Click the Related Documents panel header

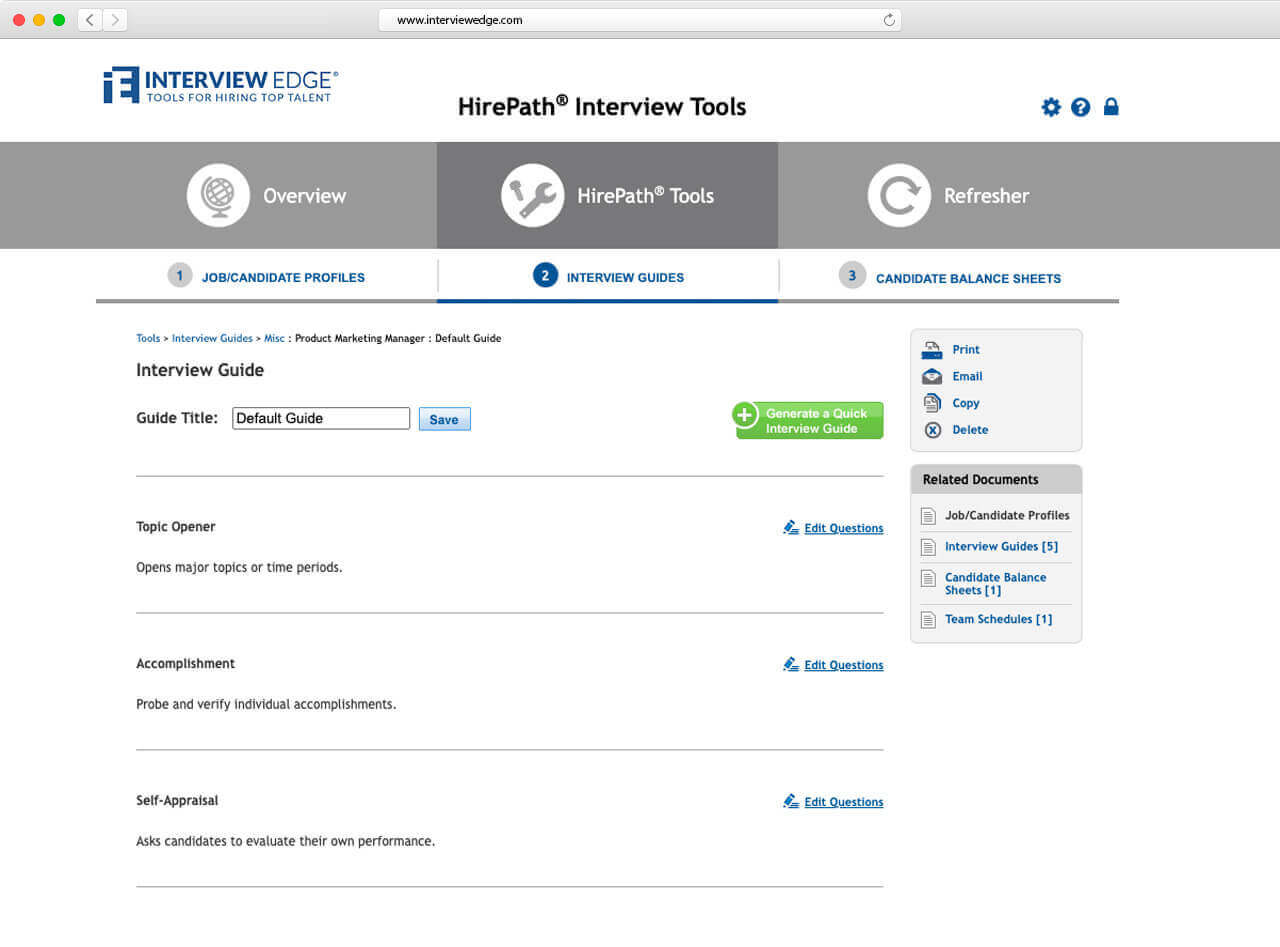click(x=996, y=479)
